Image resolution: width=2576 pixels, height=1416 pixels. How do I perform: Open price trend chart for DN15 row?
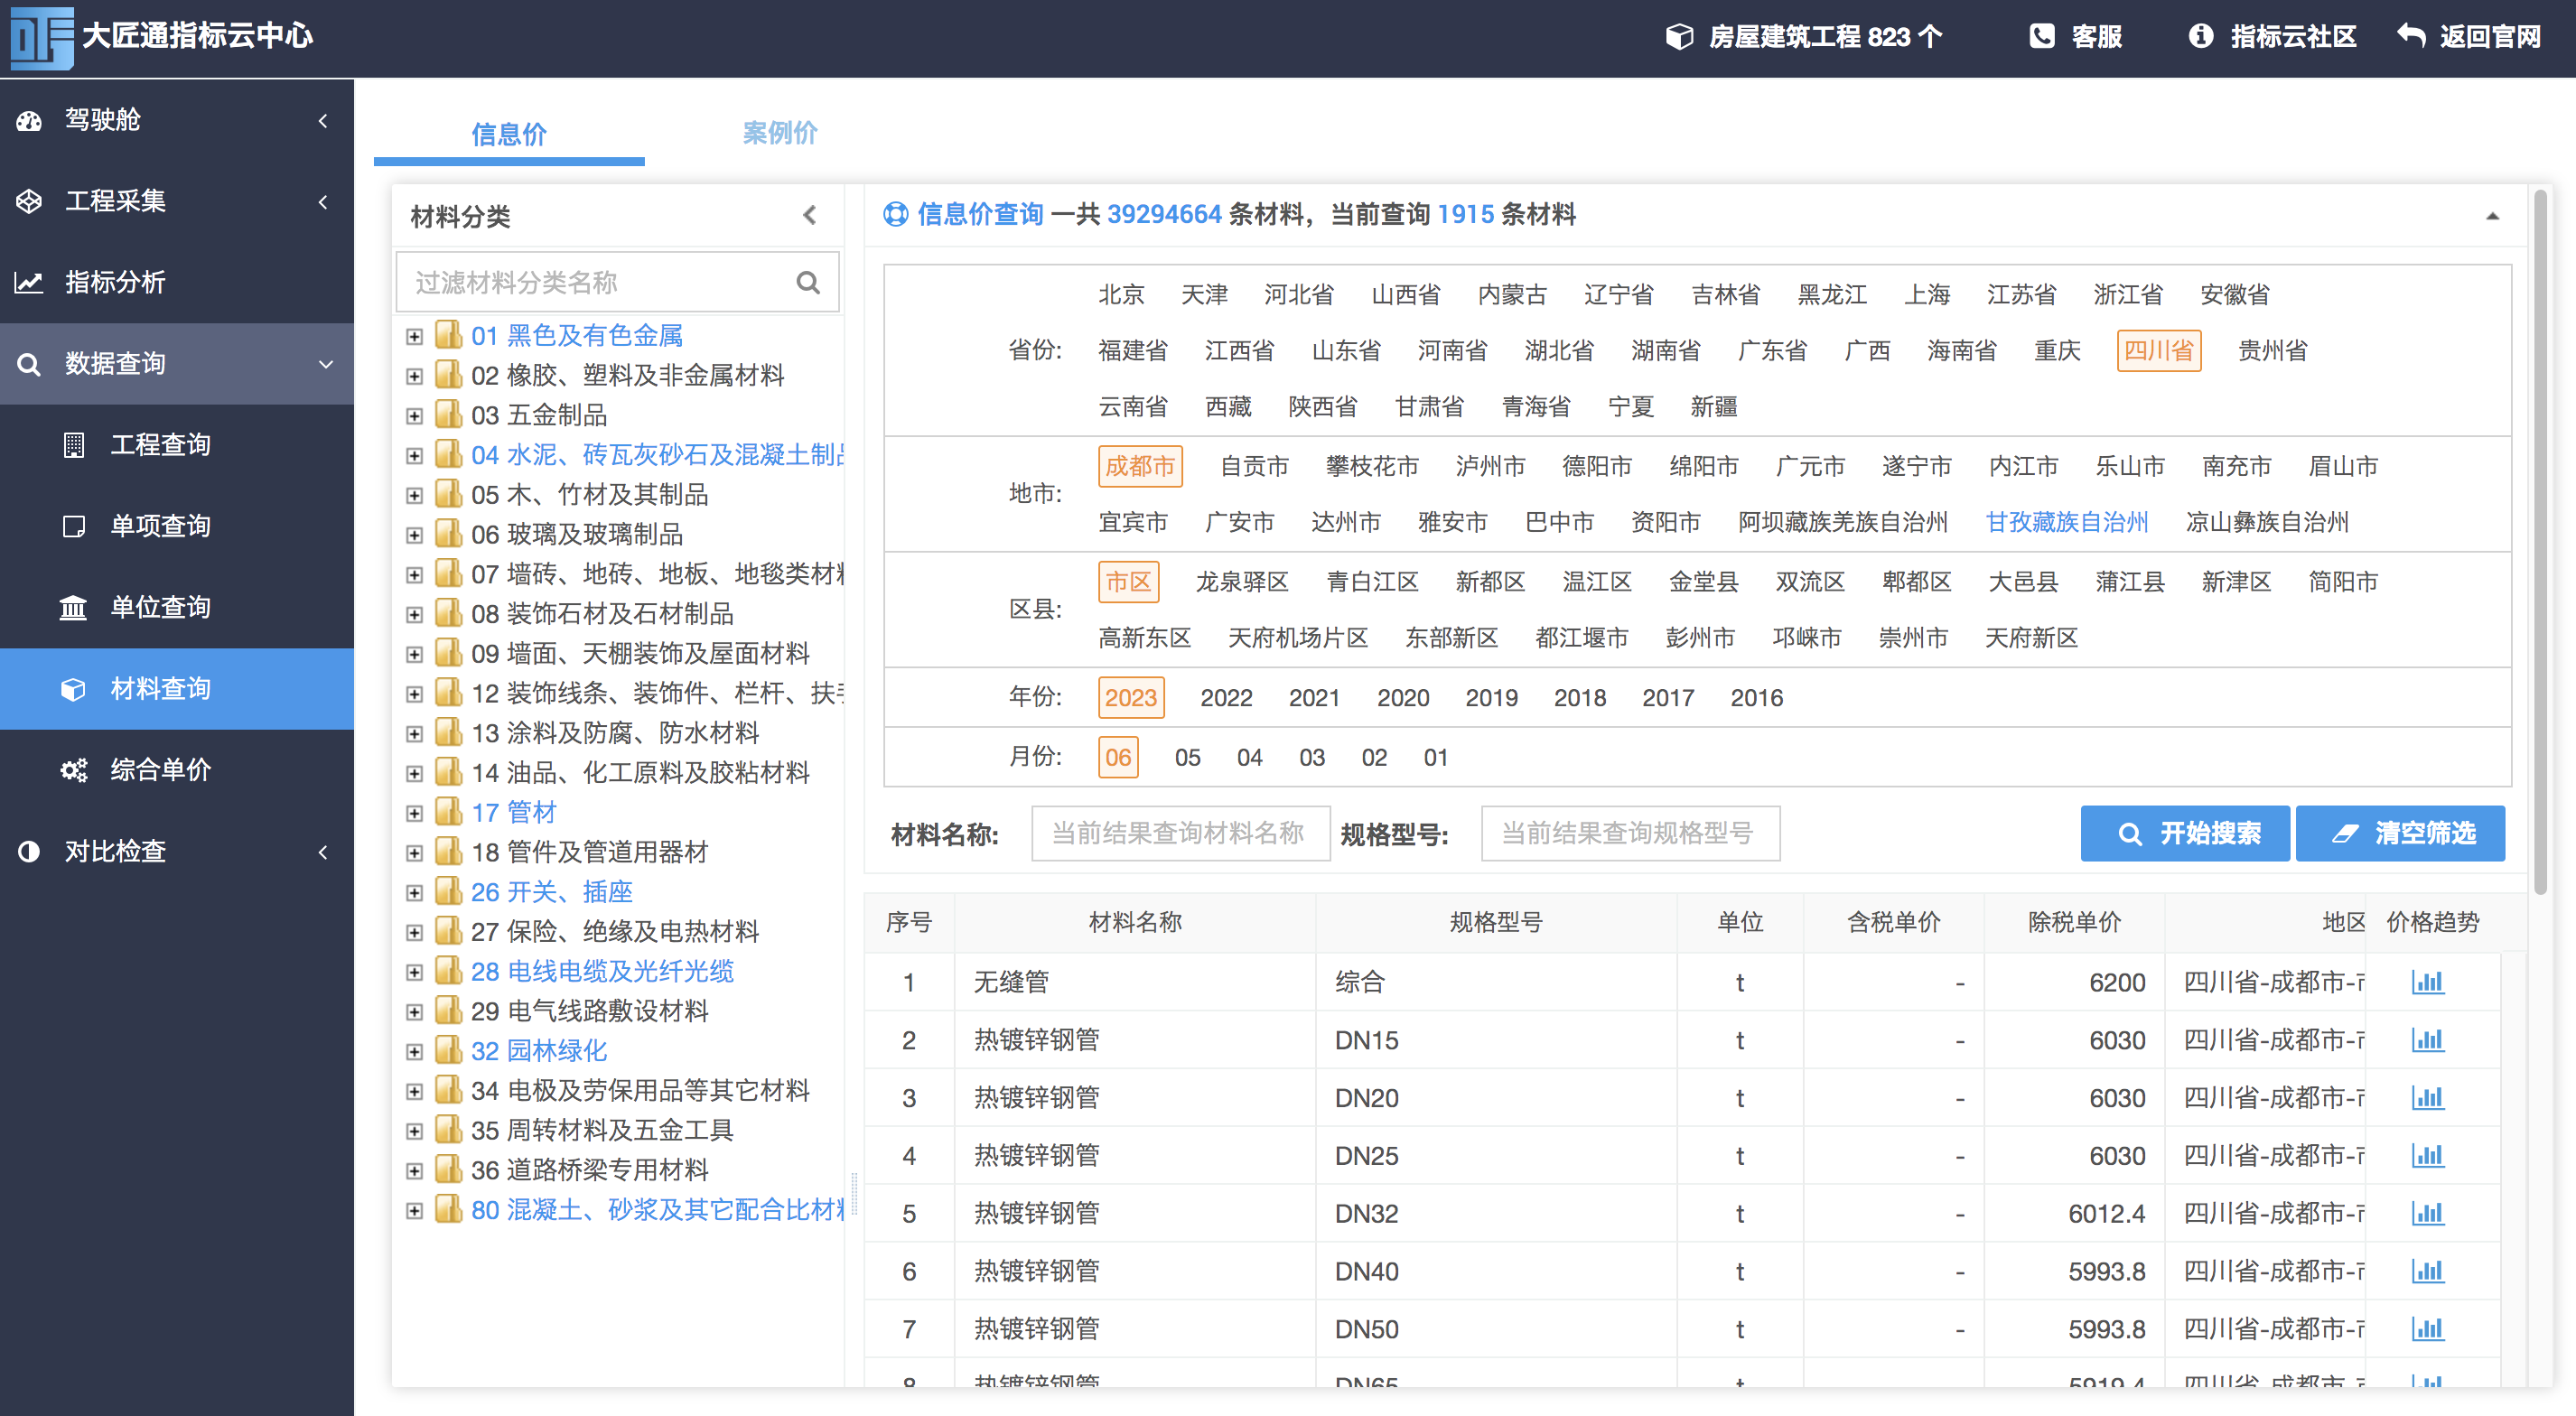(x=2428, y=1040)
